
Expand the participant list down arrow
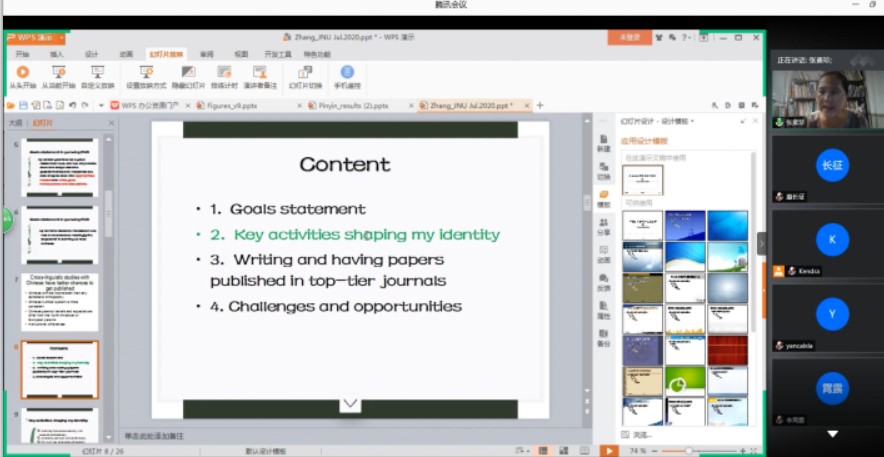click(x=832, y=435)
